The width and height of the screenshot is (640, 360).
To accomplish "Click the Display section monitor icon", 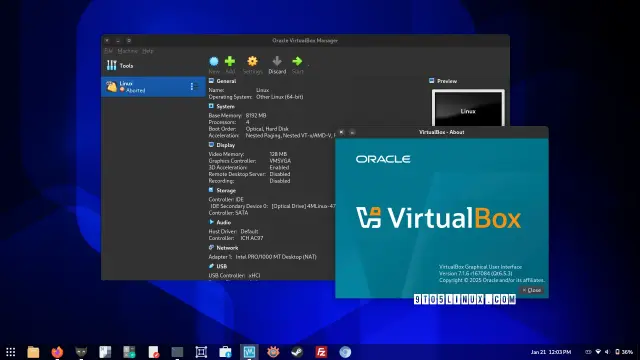I will click(211, 145).
